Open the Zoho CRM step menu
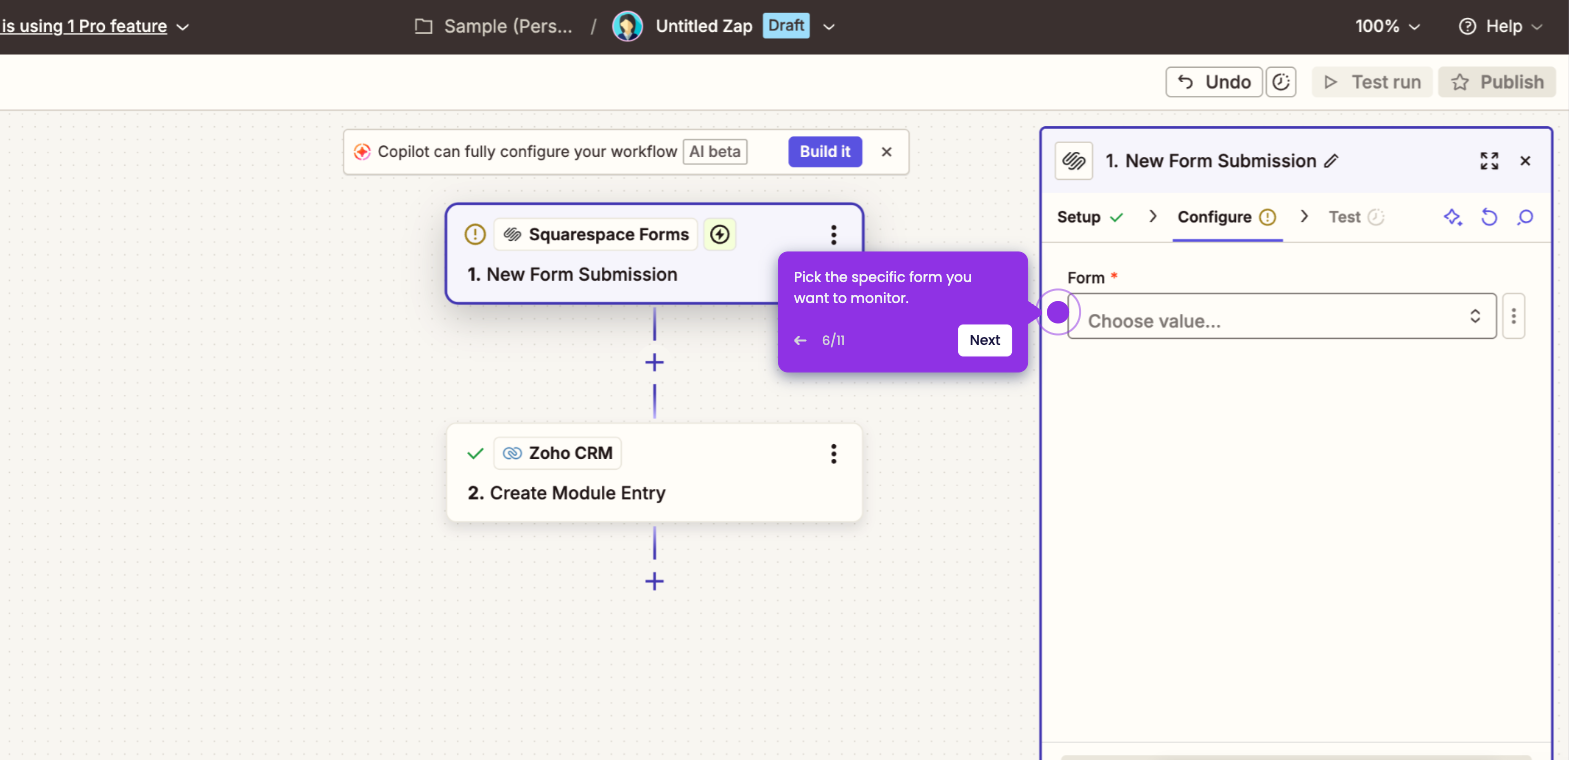1569x760 pixels. point(833,454)
